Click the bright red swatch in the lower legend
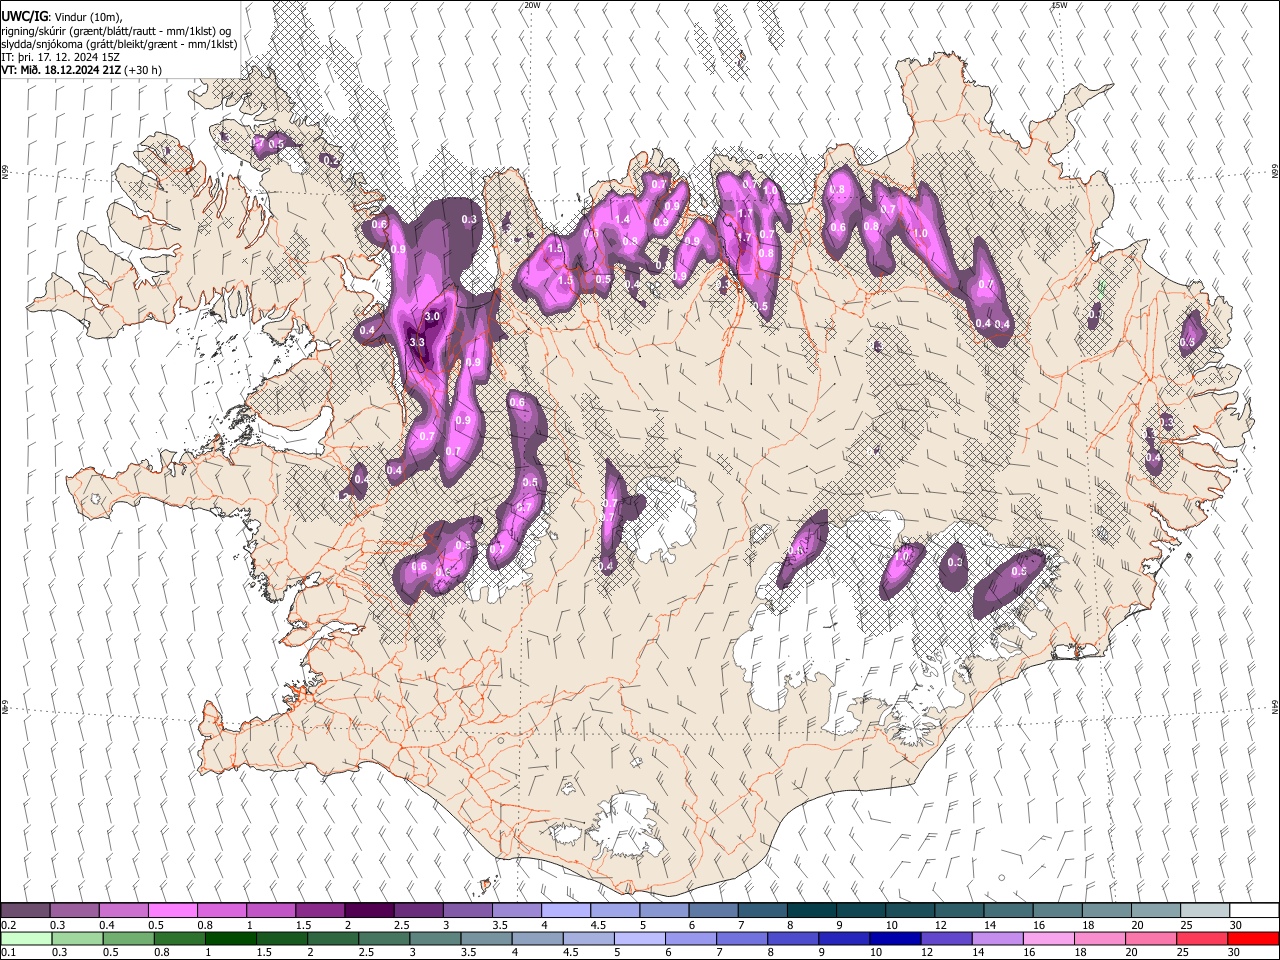Image resolution: width=1280 pixels, height=960 pixels. tap(1253, 938)
